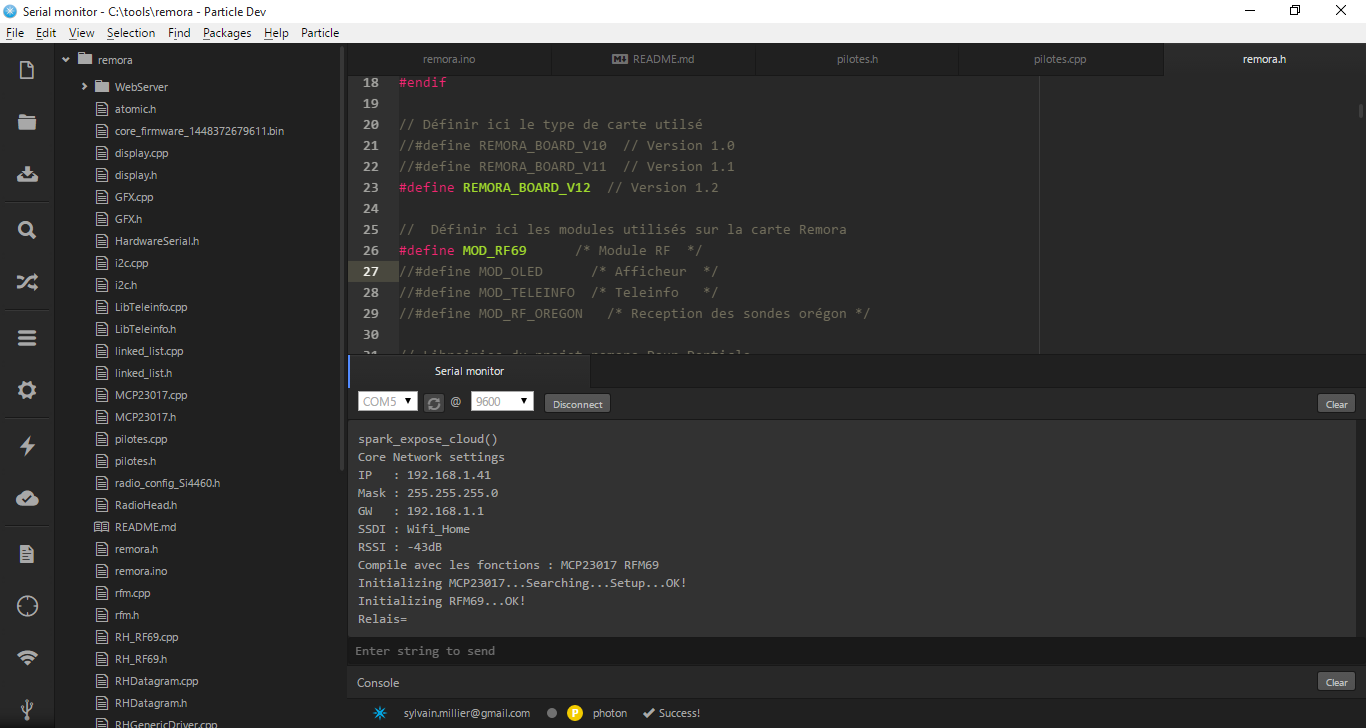
Task: Open the WiFi setup icon
Action: click(27, 658)
